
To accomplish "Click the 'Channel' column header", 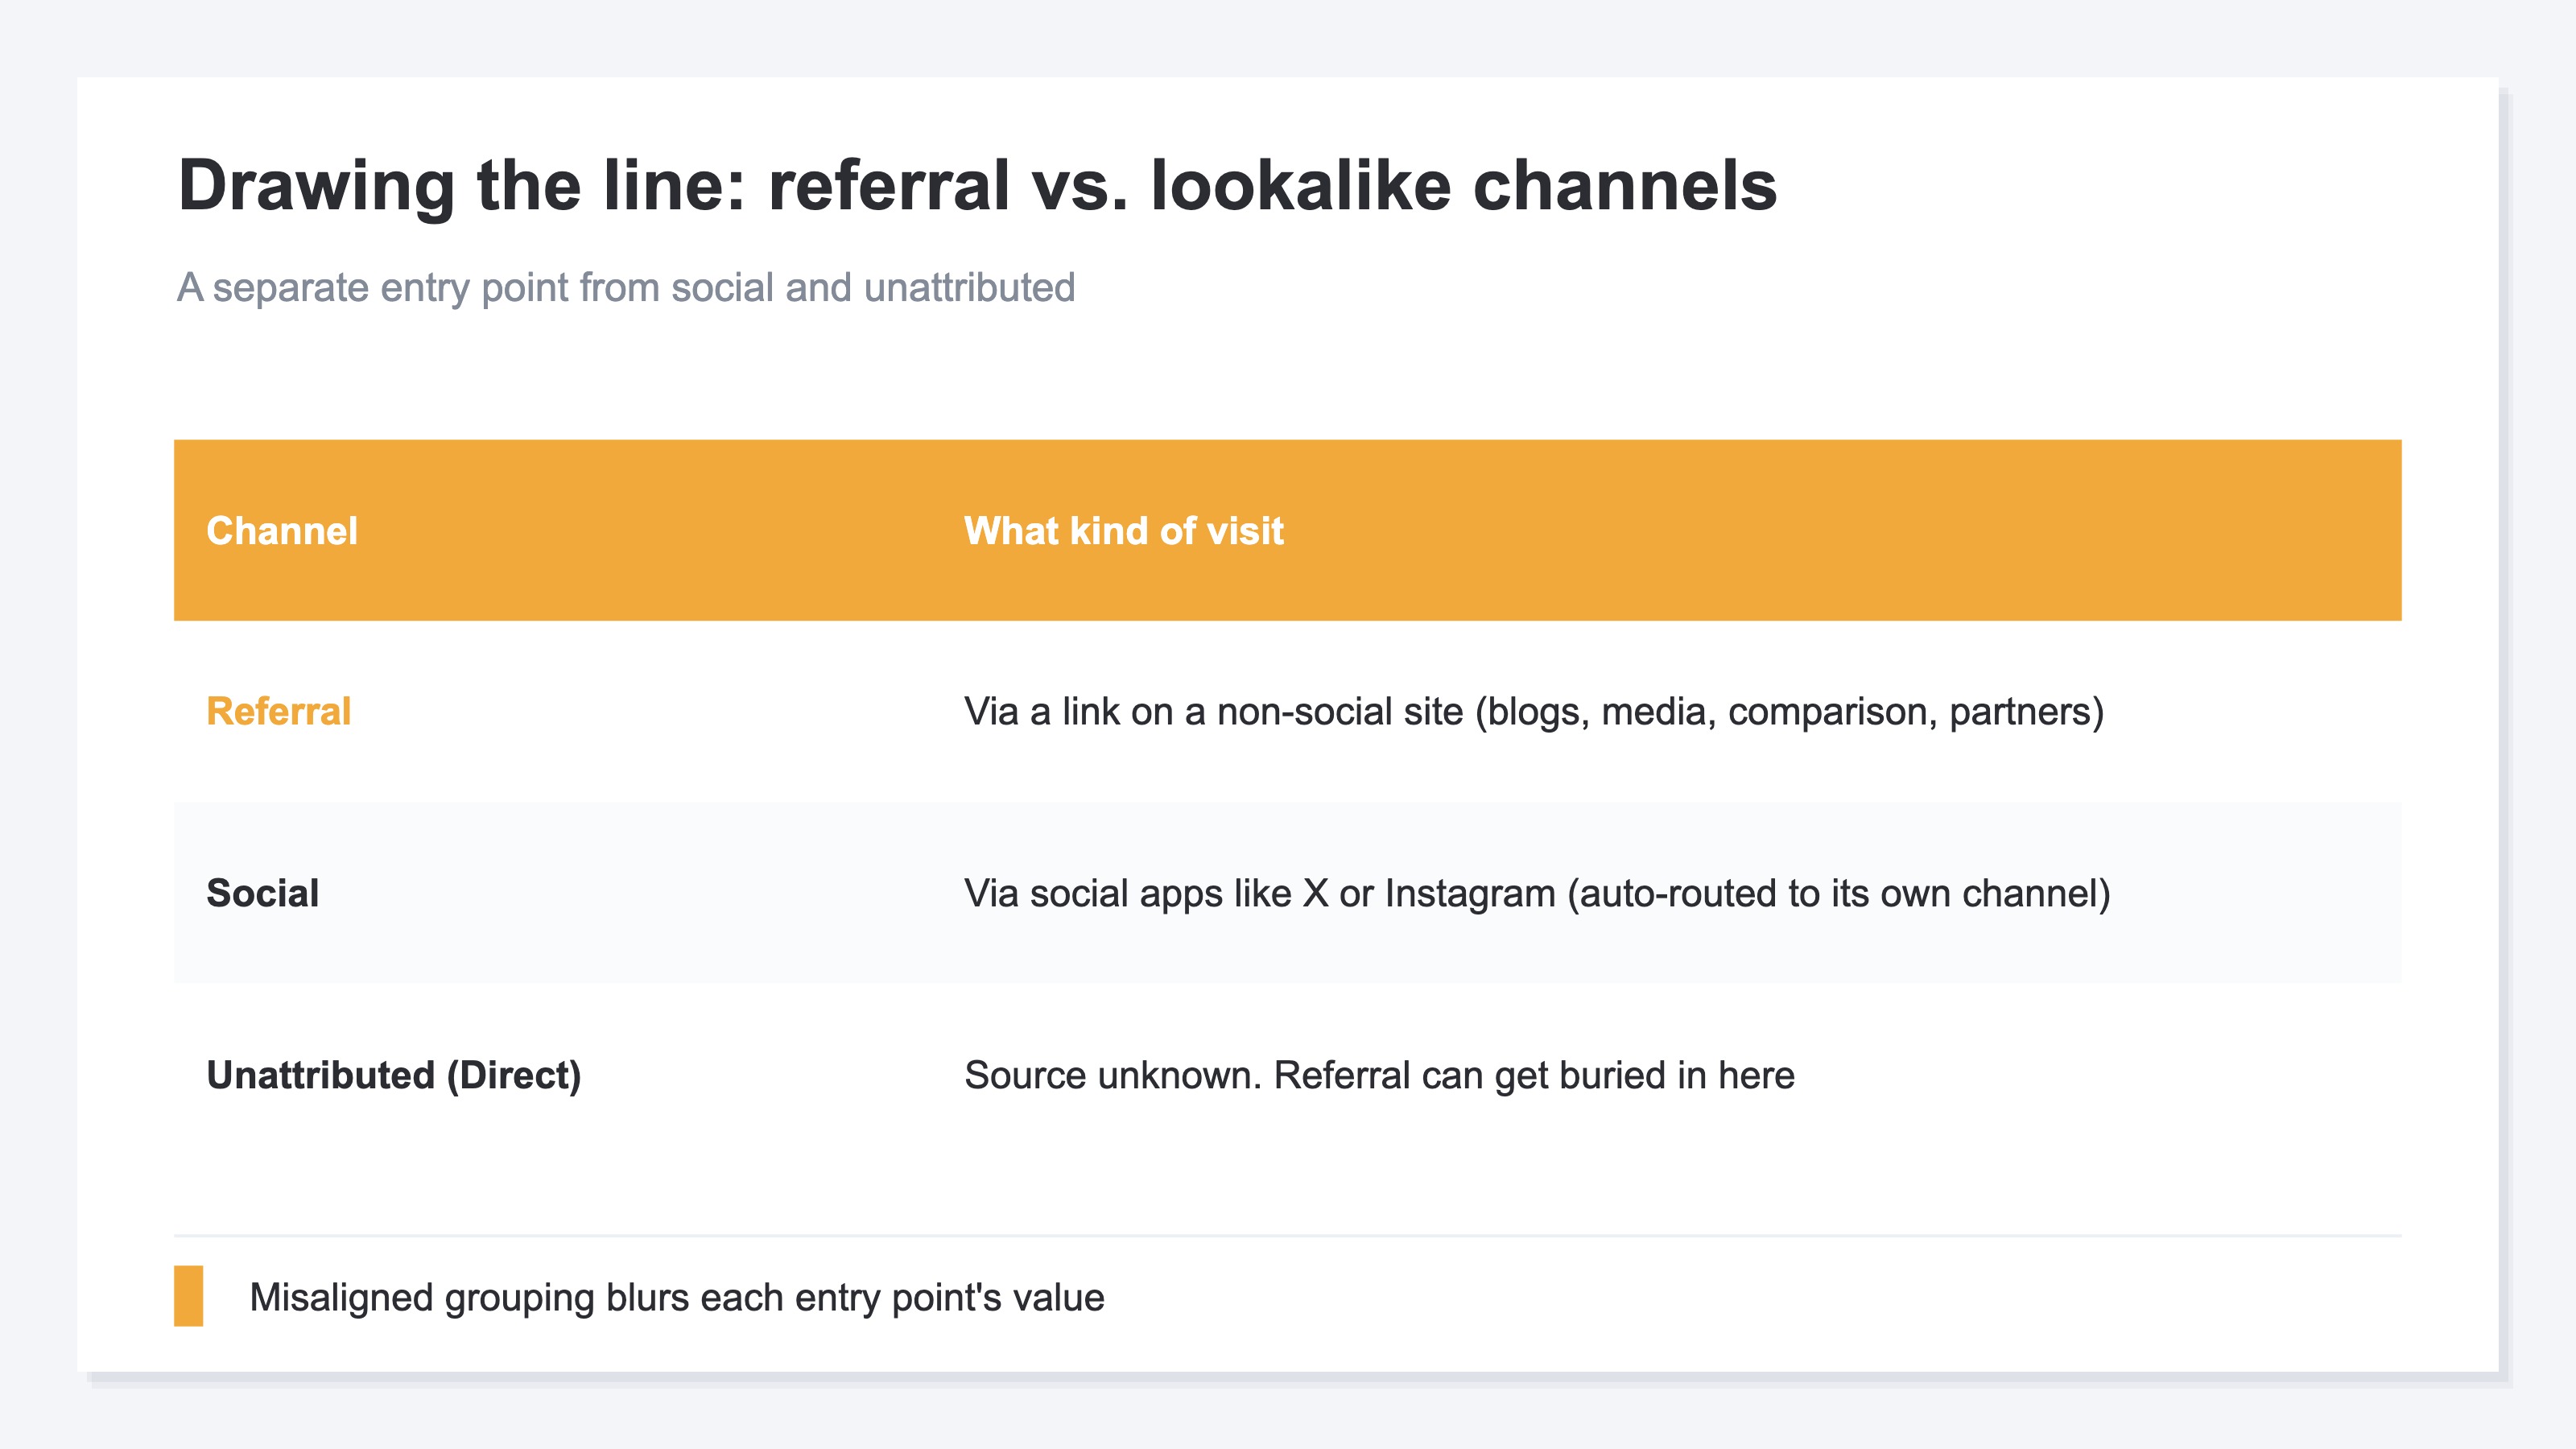I will (282, 531).
